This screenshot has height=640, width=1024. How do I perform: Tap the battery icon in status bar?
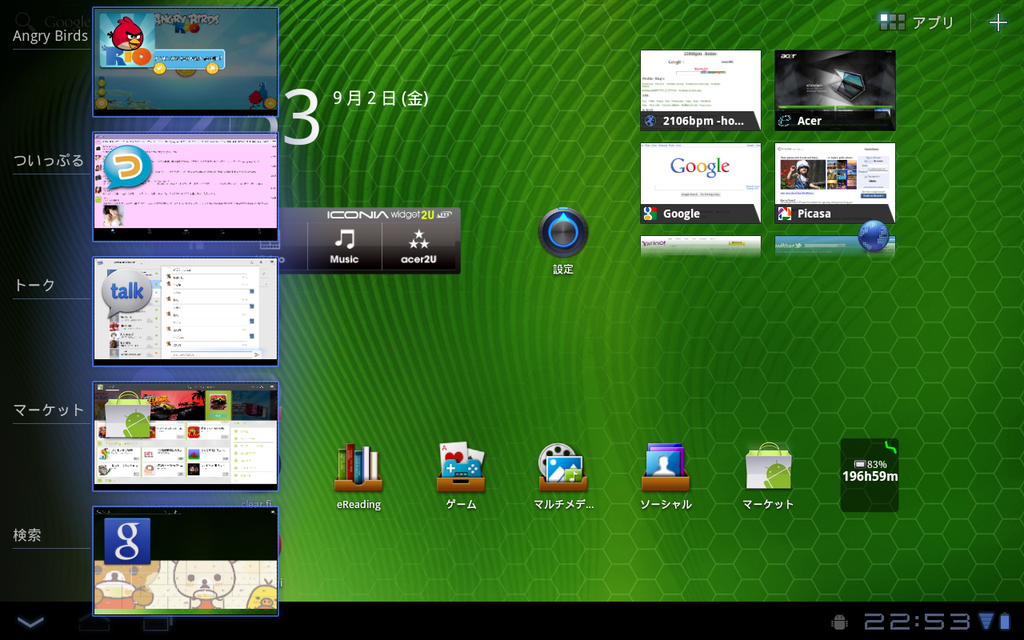pos(1004,621)
